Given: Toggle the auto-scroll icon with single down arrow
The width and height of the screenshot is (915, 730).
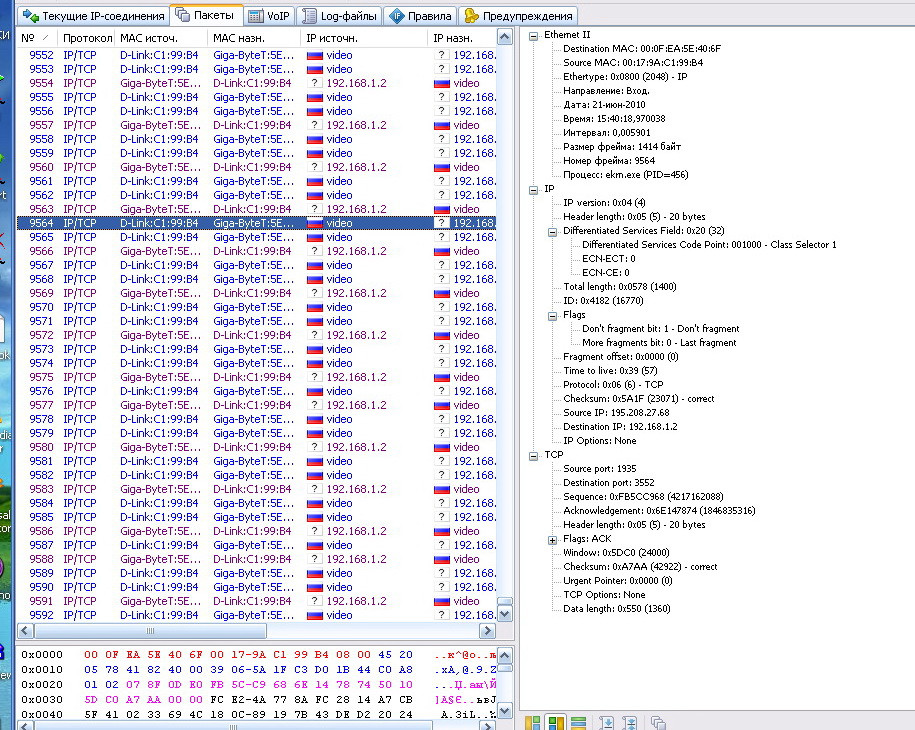Looking at the screenshot, I should pyautogui.click(x=606, y=722).
